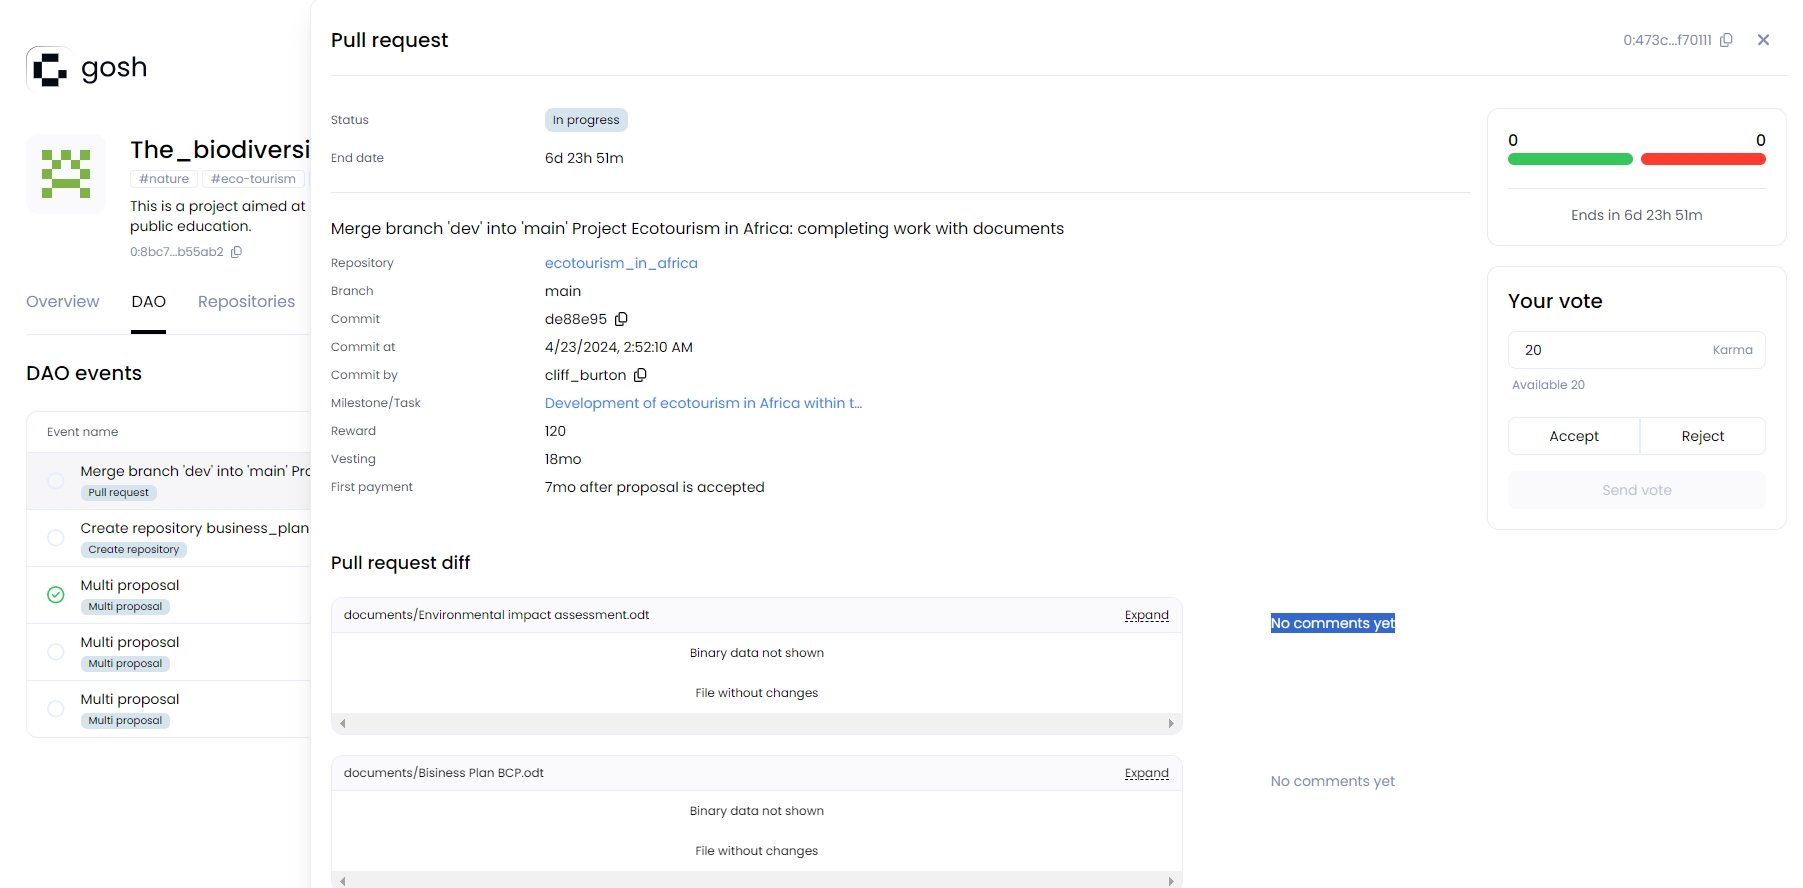Expand the Bisiness Plan BCP.odt diff
The image size is (1803, 888).
[x=1146, y=773]
